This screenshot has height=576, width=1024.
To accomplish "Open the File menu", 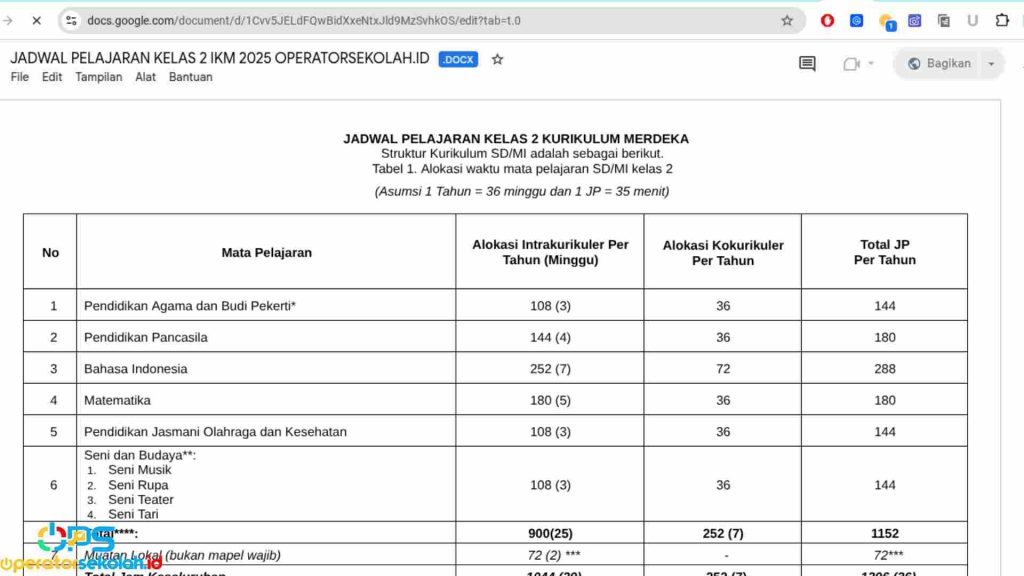I will point(20,77).
